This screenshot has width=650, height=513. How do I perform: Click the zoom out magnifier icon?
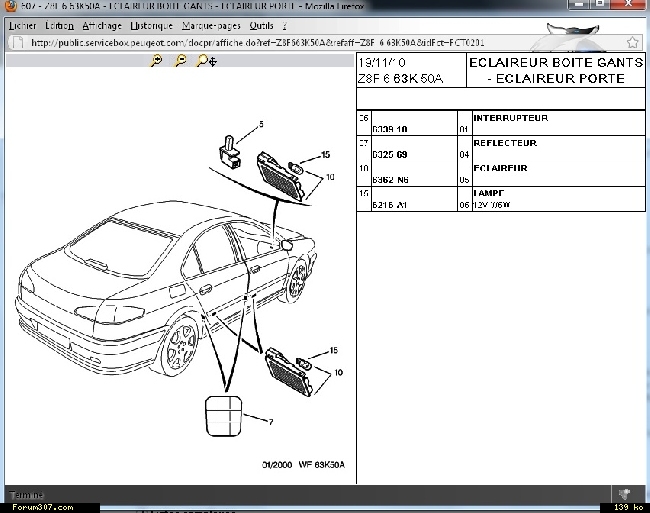(180, 61)
